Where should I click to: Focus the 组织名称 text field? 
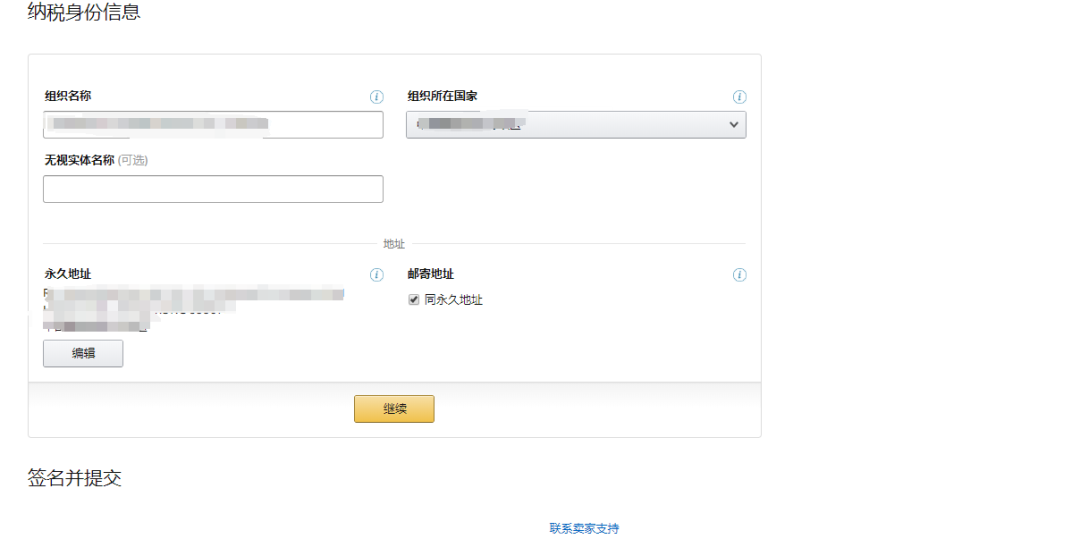pyautogui.click(x=213, y=124)
